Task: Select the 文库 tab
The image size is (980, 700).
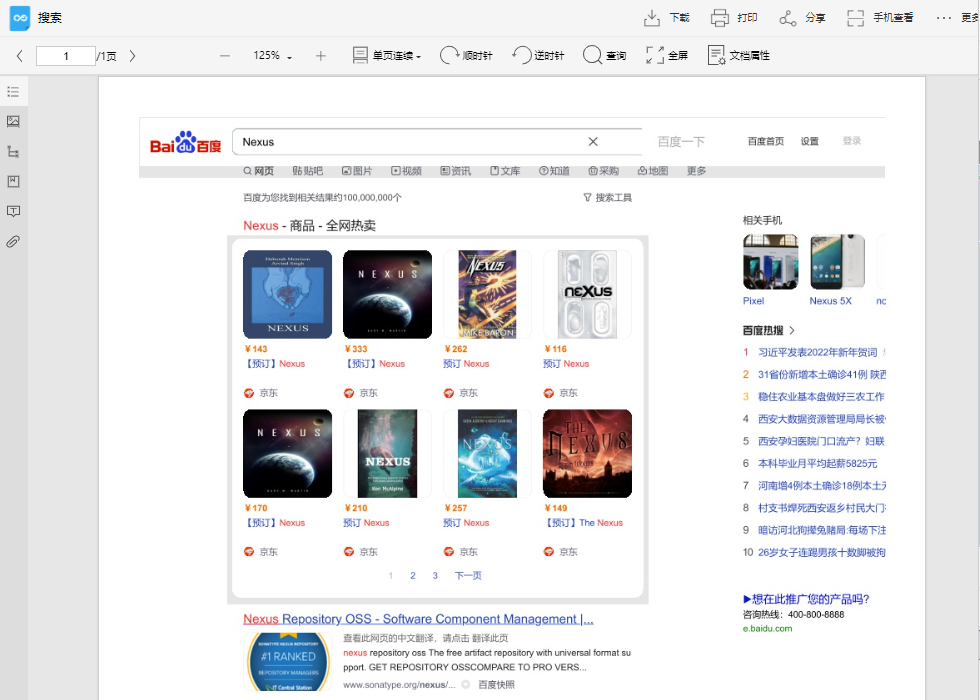Action: coord(505,171)
